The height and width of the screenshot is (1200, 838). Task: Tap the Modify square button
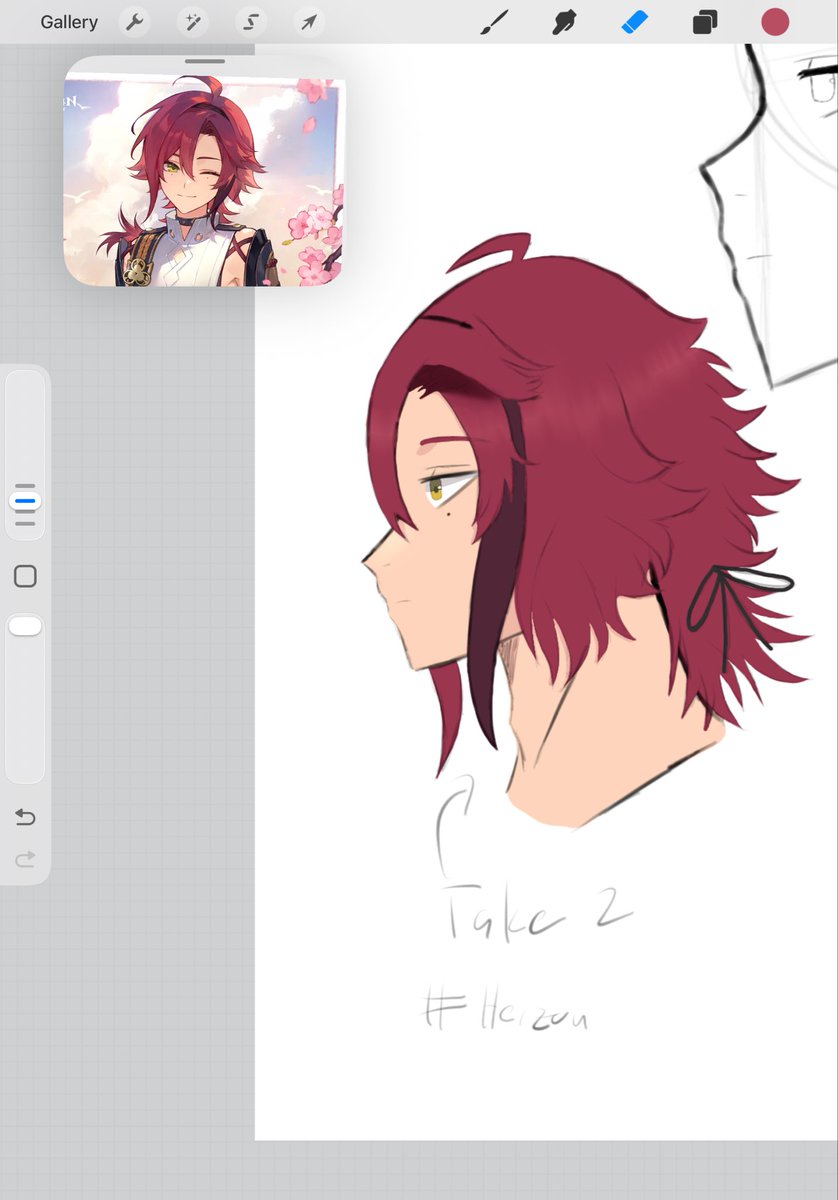pyautogui.click(x=25, y=576)
